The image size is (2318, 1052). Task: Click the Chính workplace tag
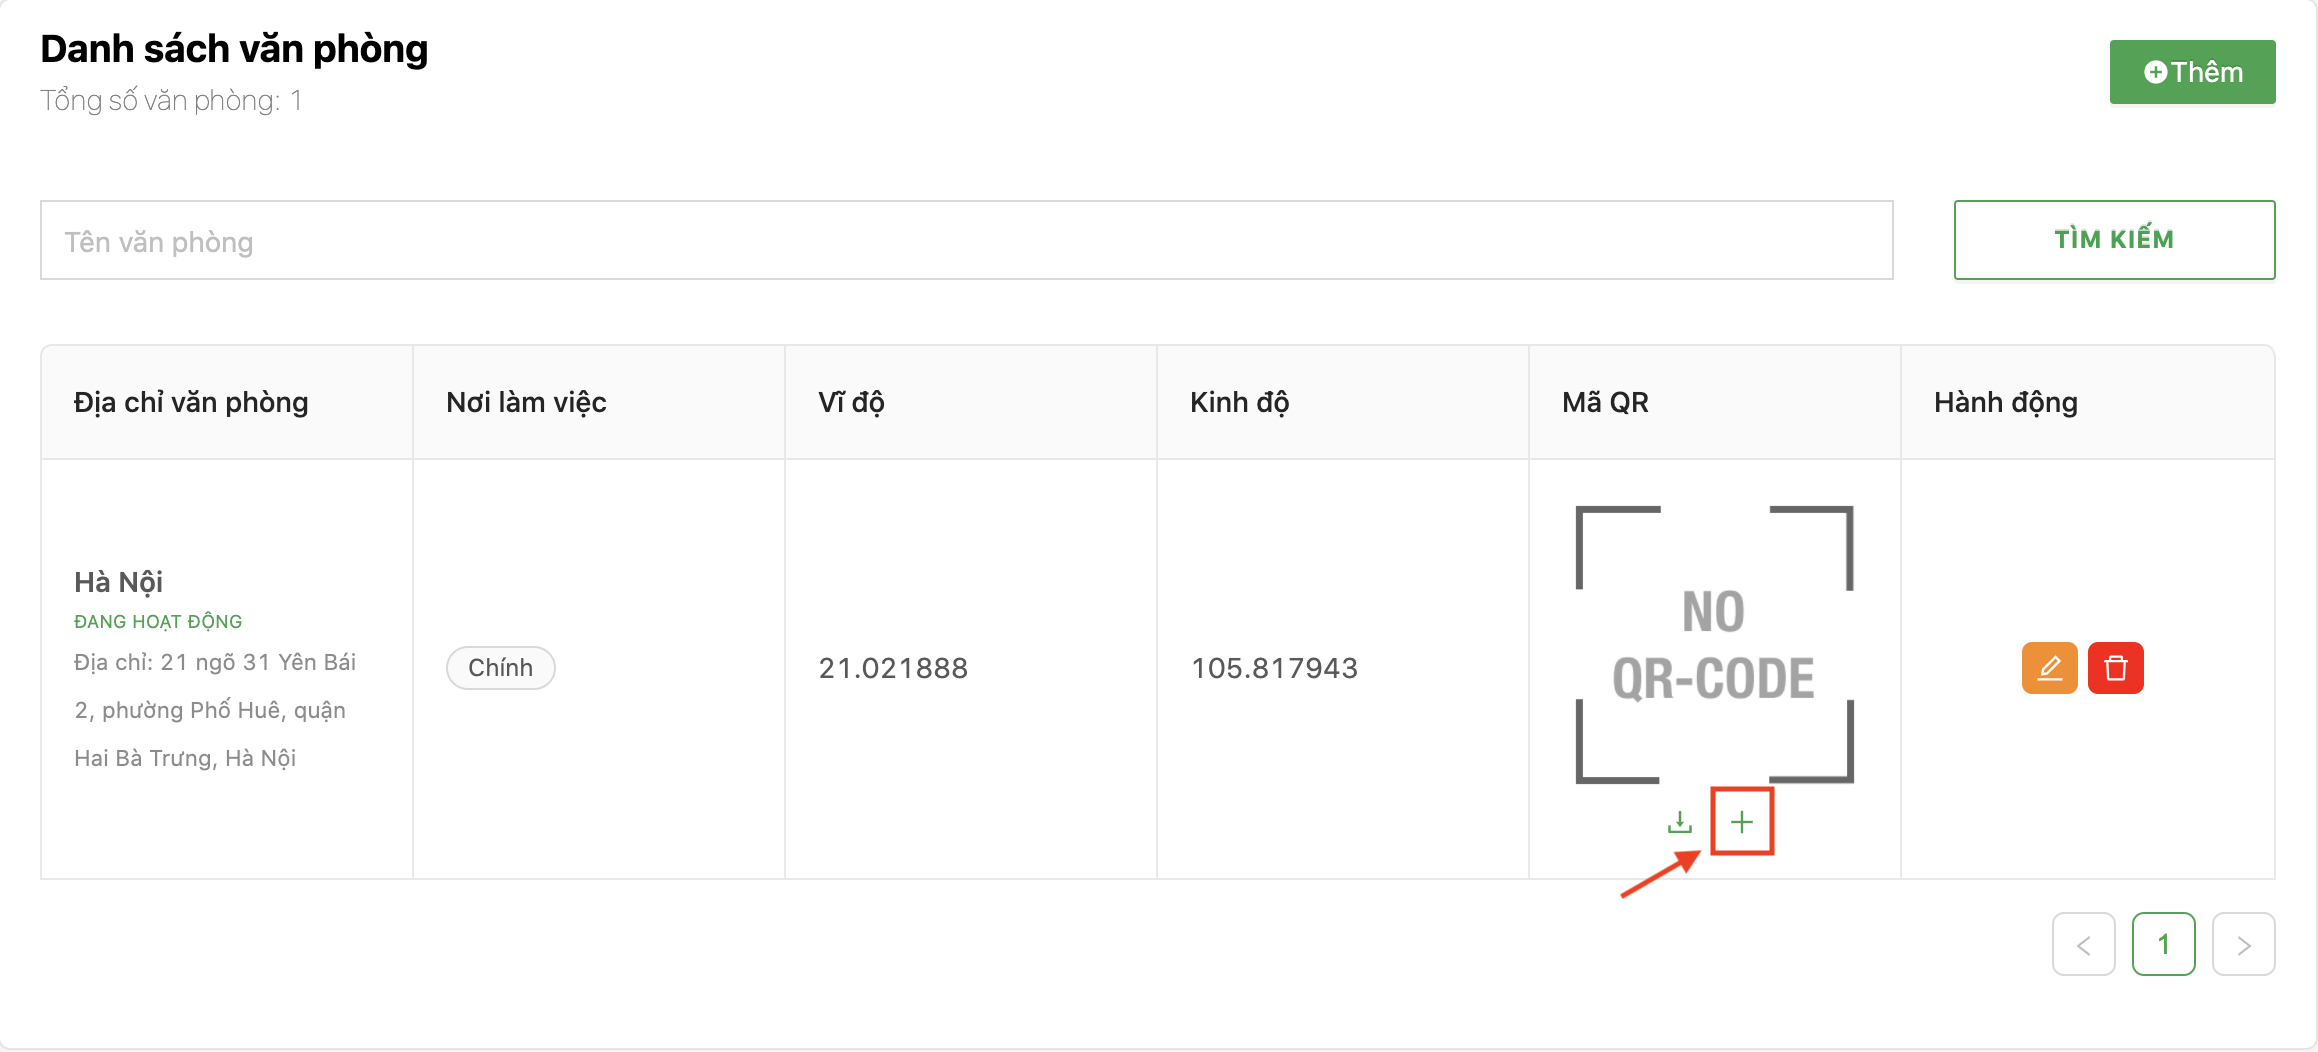pyautogui.click(x=500, y=668)
